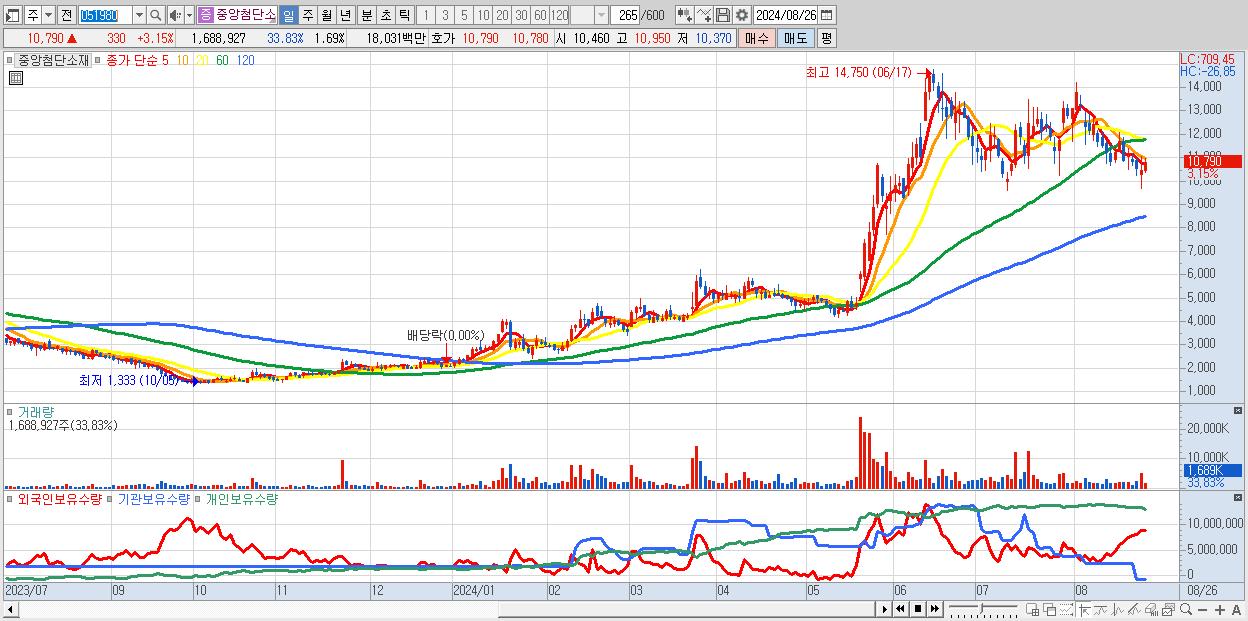Click the 전 button
Image resolution: width=1248 pixels, height=621 pixels.
click(x=66, y=15)
